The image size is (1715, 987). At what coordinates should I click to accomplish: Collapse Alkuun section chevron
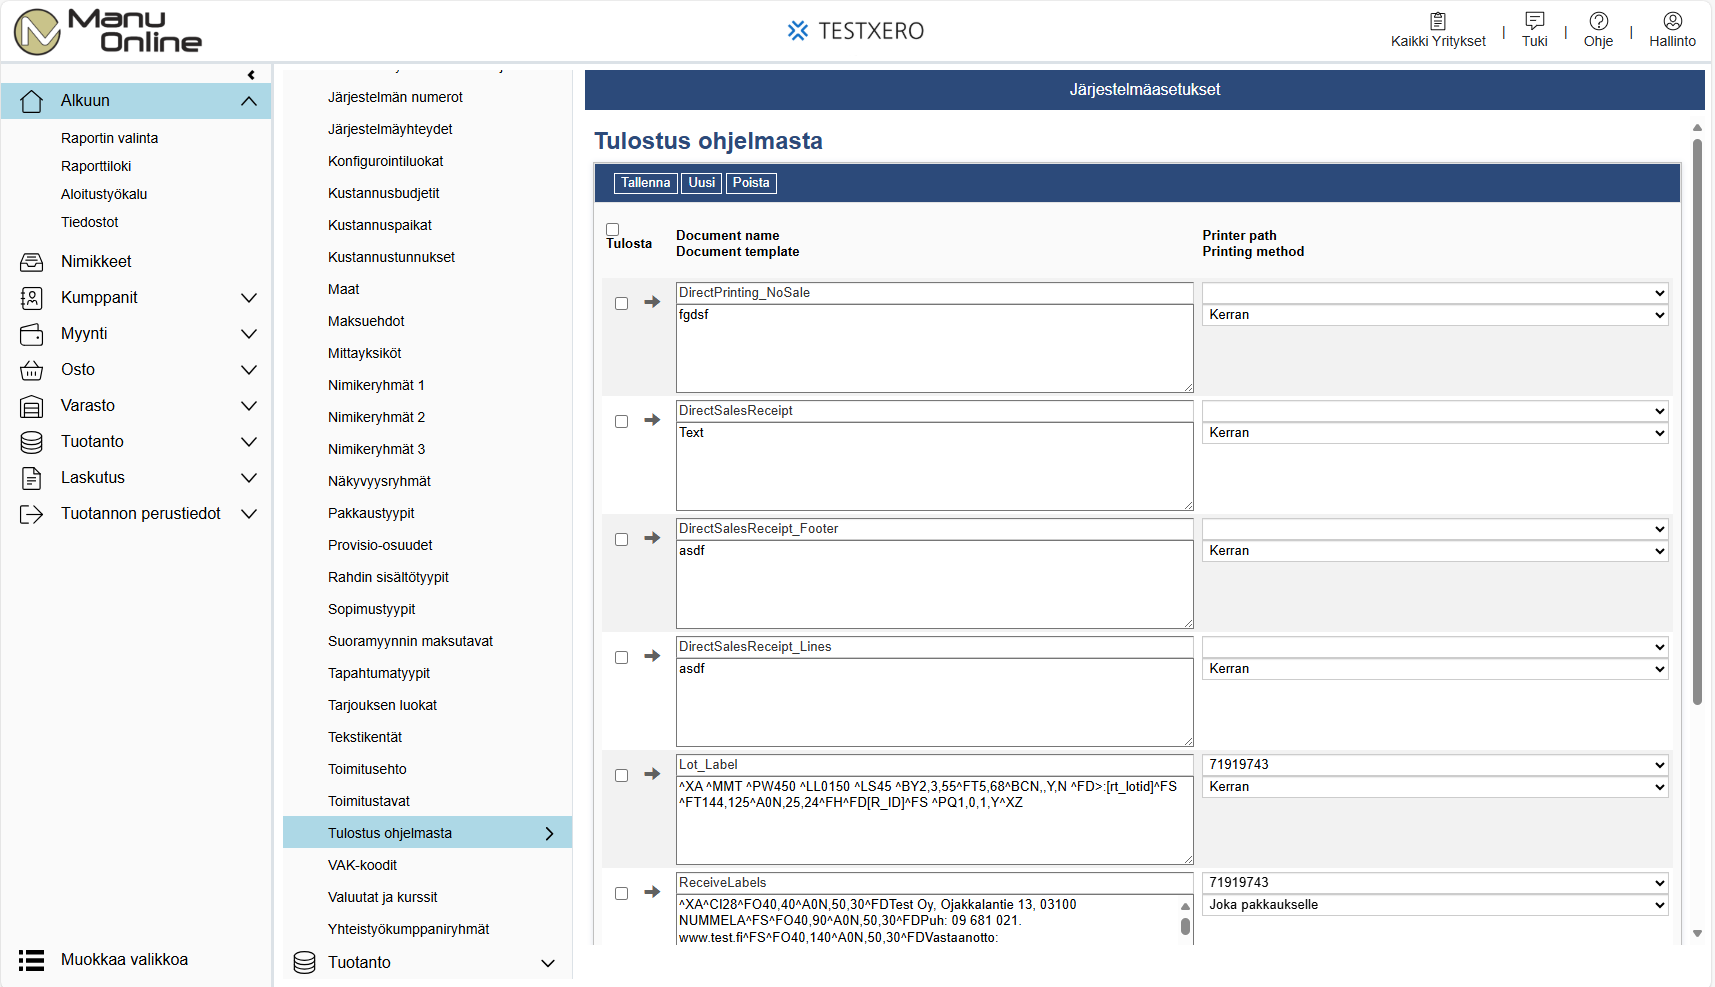click(249, 101)
